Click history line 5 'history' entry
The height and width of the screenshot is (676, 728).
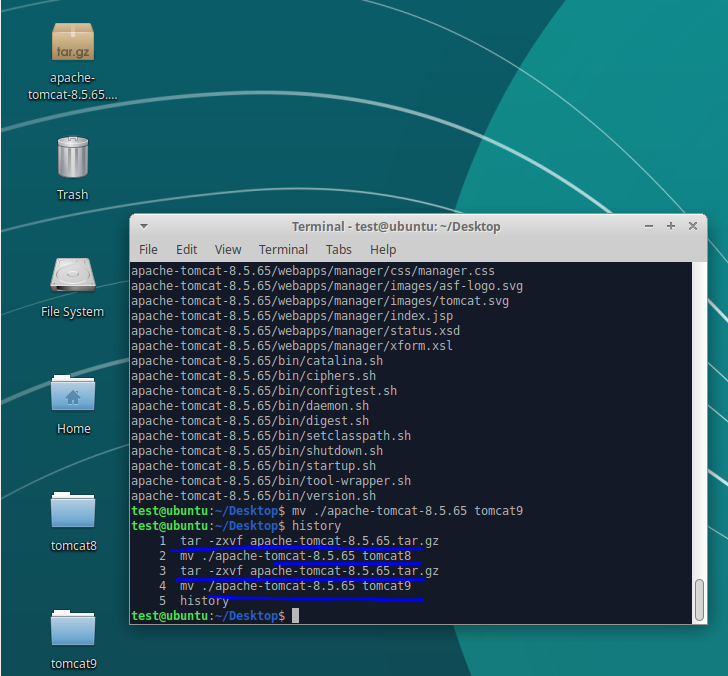[204, 601]
